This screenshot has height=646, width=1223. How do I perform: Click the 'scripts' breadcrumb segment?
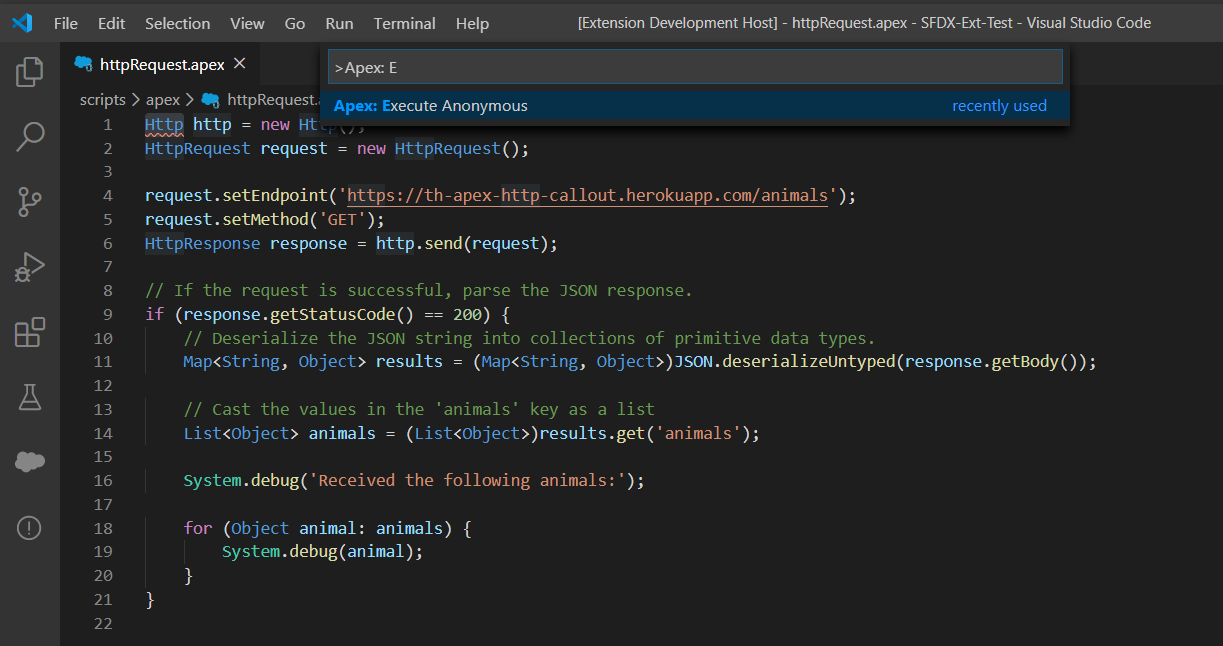pos(103,100)
